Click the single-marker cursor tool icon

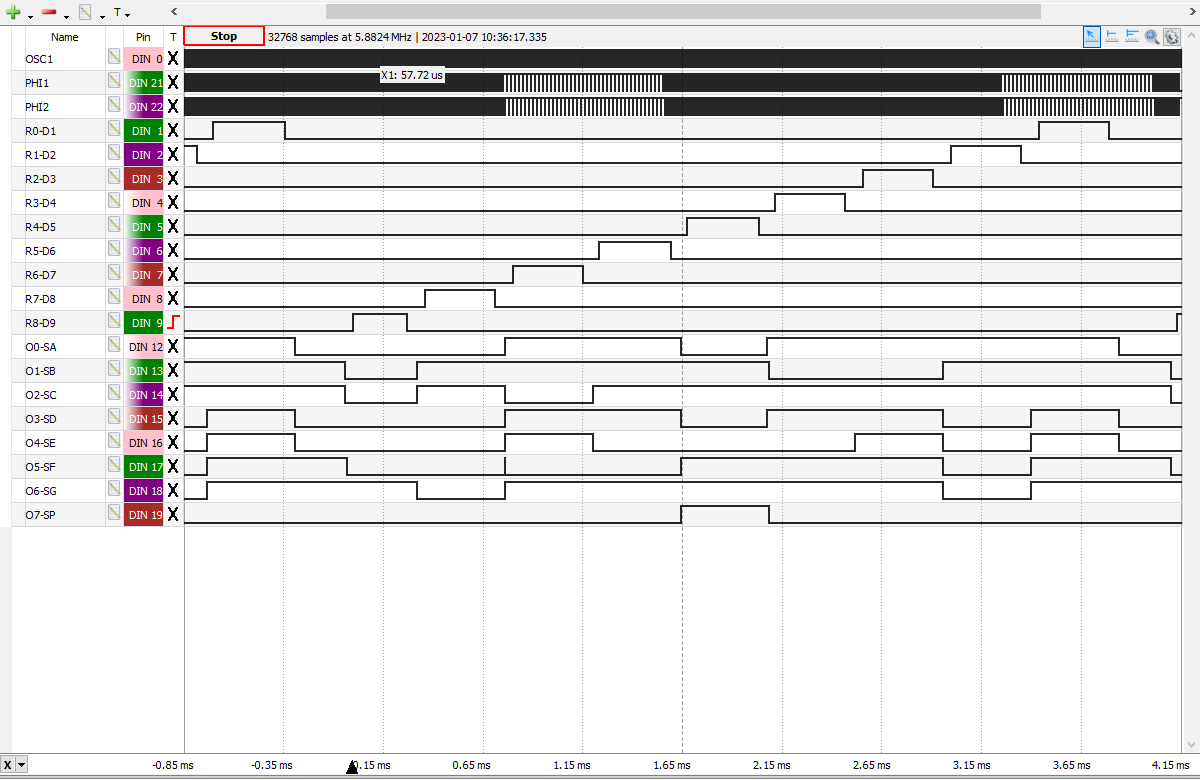click(1112, 36)
